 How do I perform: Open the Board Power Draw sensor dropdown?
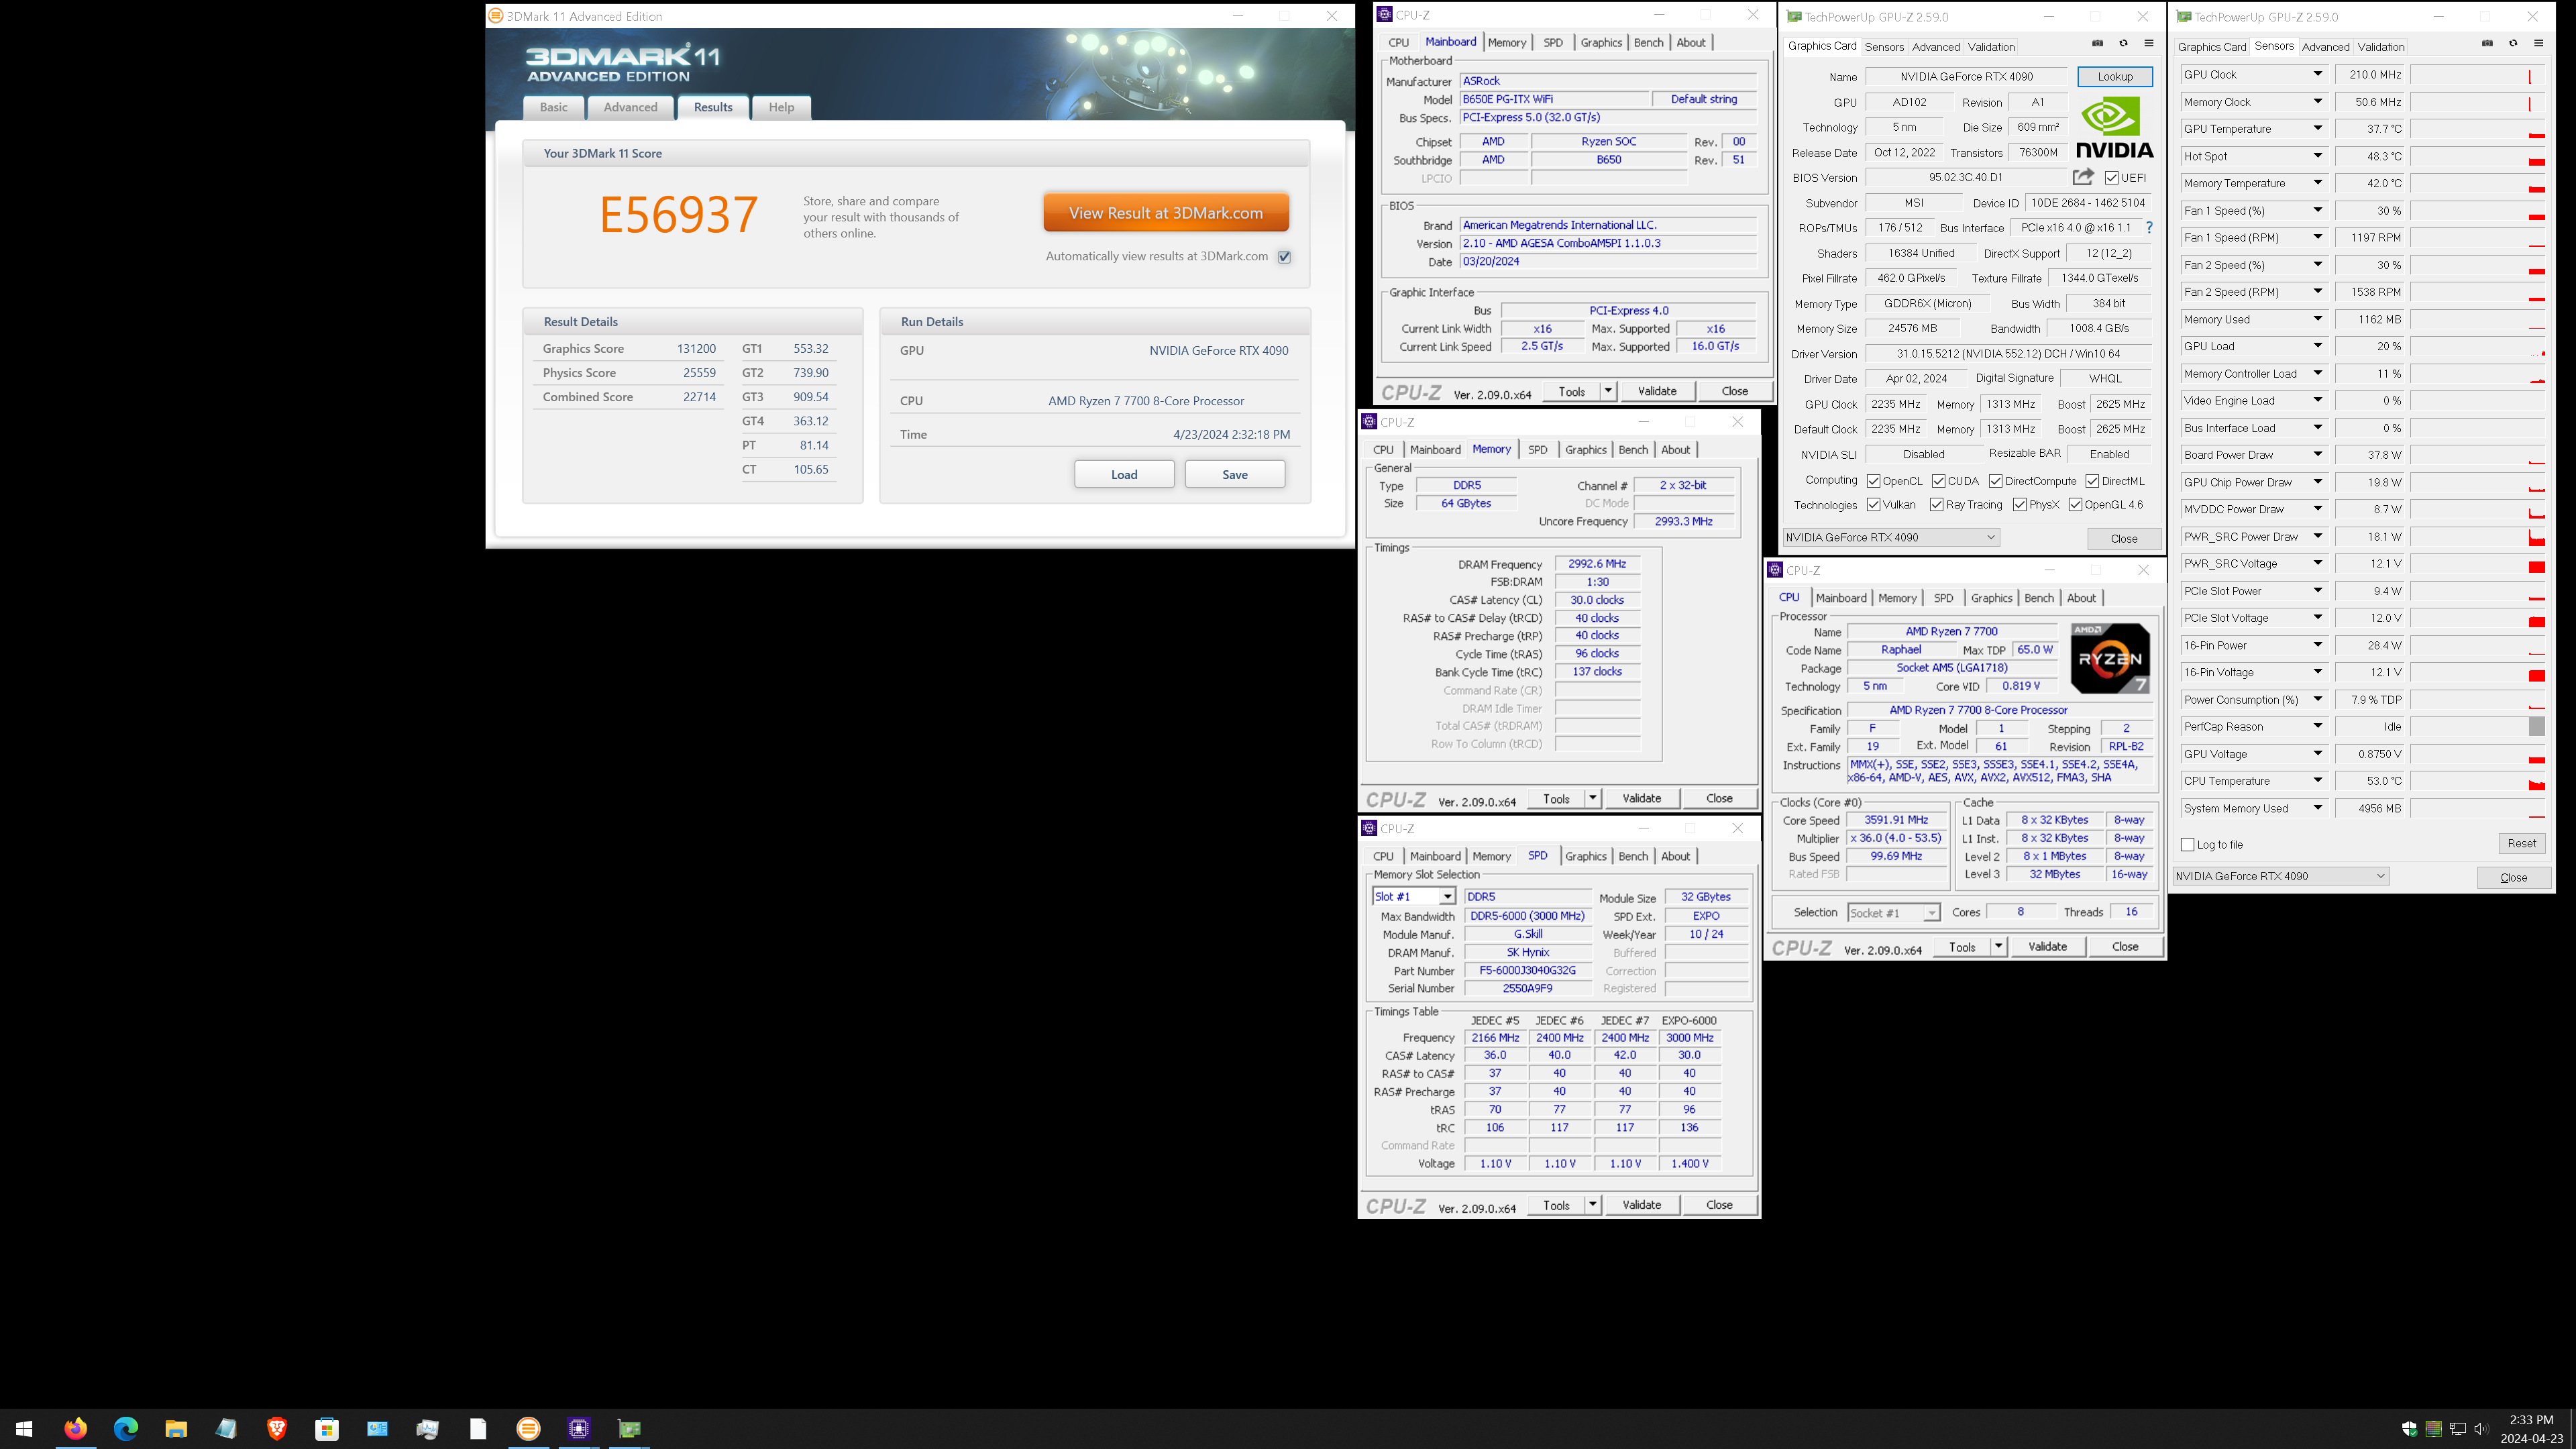click(x=2317, y=454)
